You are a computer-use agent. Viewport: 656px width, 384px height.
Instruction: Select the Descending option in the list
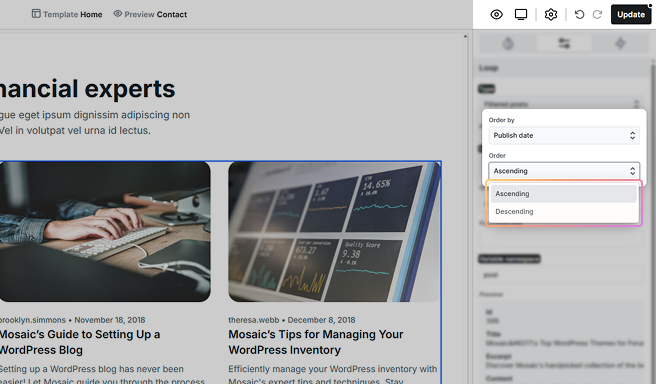(563, 212)
